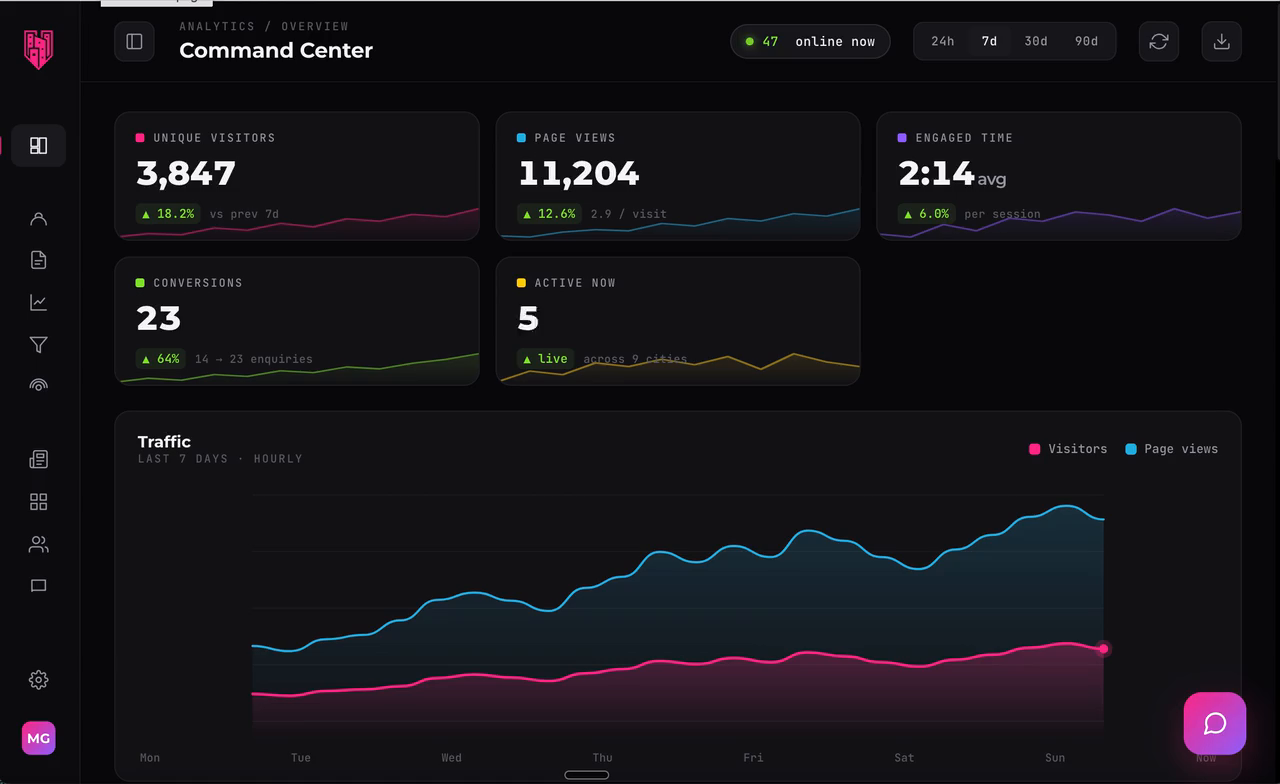Open the chat bubble floating button
Viewport: 1280px width, 784px height.
click(1215, 723)
